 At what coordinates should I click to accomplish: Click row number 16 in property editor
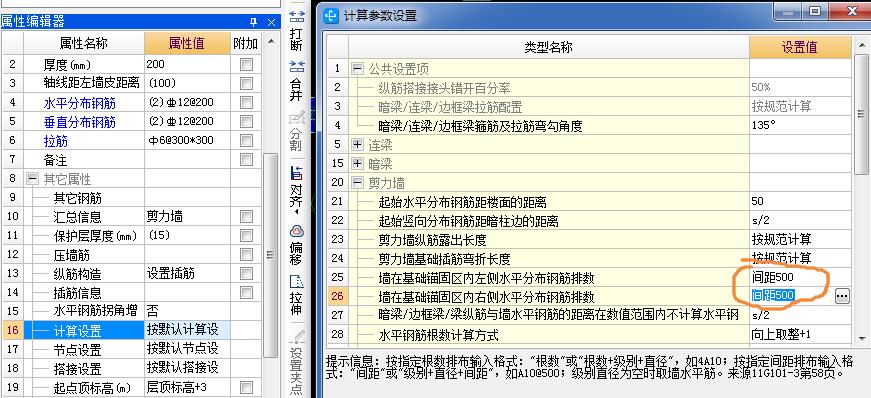pyautogui.click(x=13, y=330)
